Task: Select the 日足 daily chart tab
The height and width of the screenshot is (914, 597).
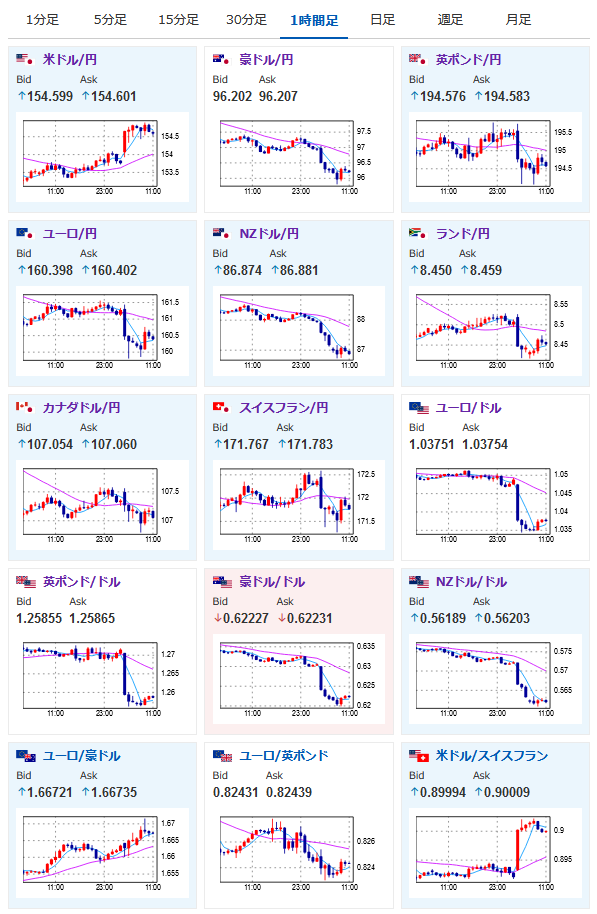Action: tap(382, 20)
